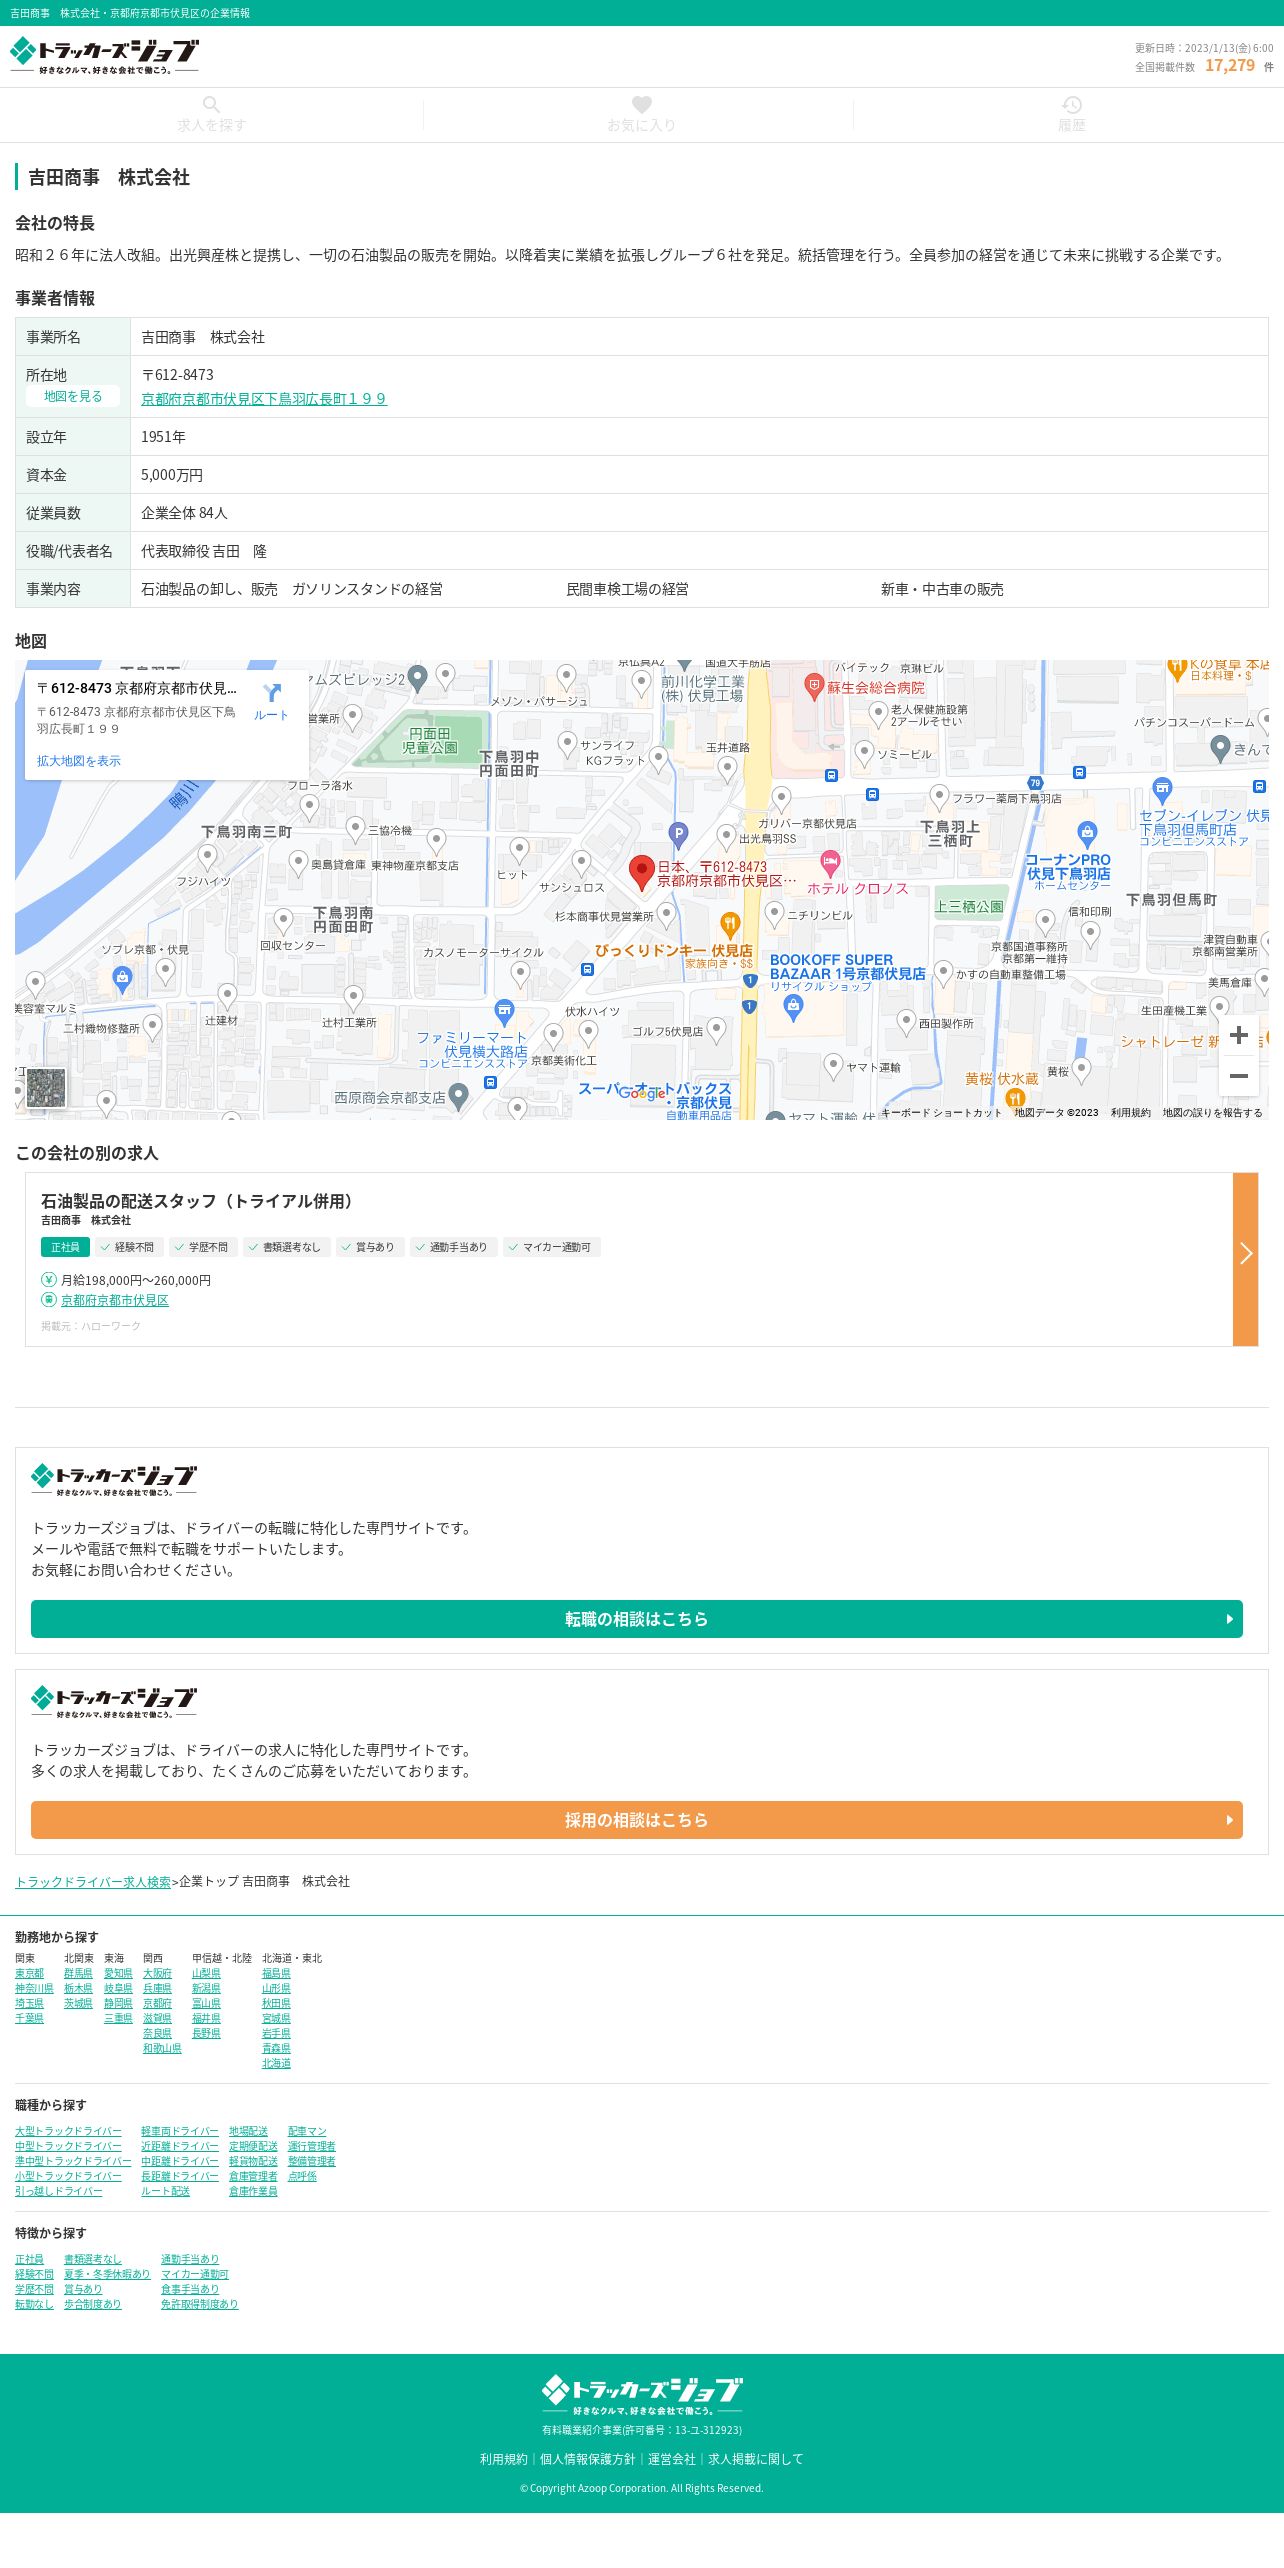This screenshot has width=1284, height=2568.
Task: Click the トラッカーズジョブ logo above 転職 consultation
Action: (114, 1479)
